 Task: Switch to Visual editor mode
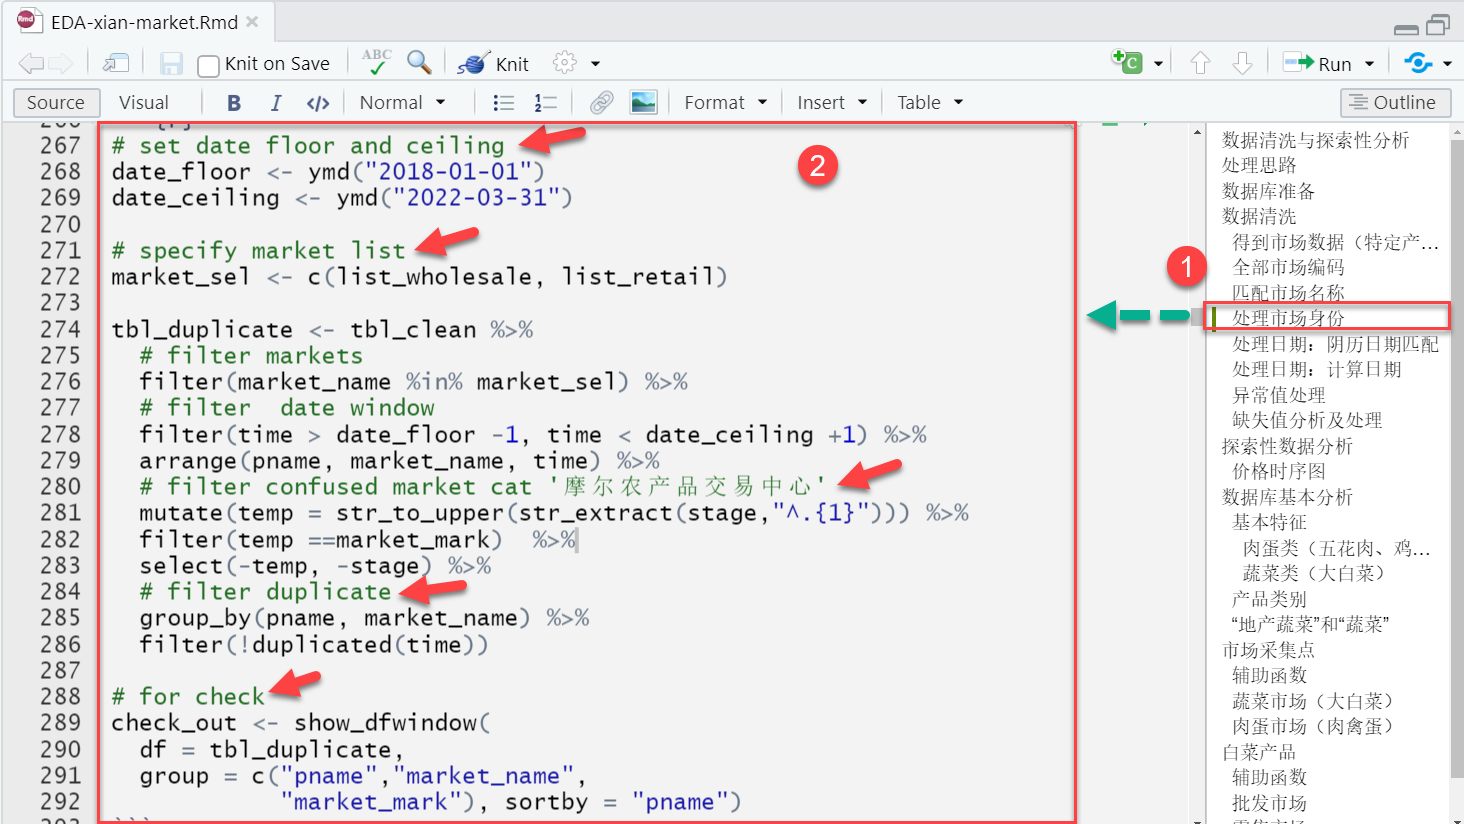pos(144,103)
